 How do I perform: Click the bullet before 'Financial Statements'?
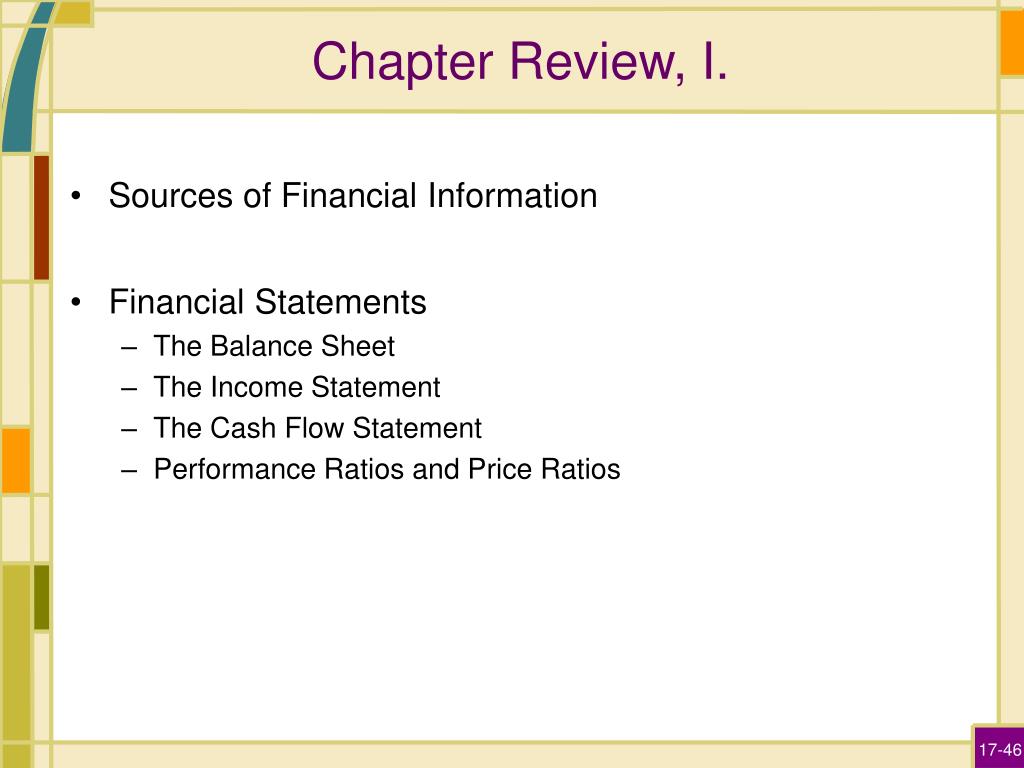pyautogui.click(x=76, y=302)
